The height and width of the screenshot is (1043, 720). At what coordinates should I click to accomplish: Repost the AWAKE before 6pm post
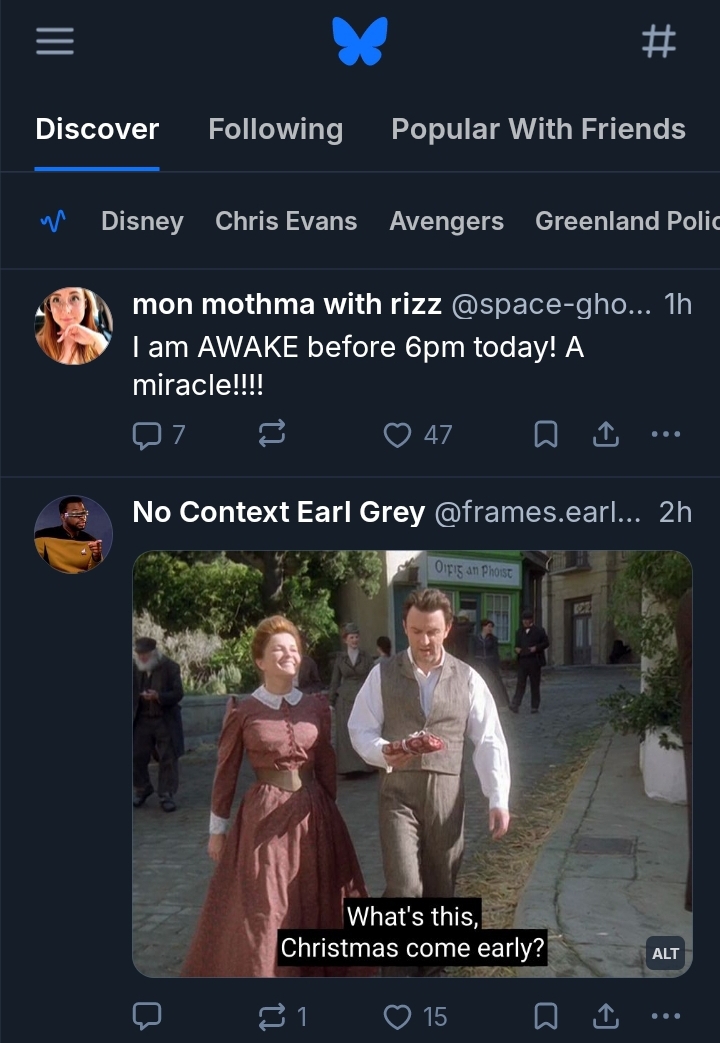(x=271, y=434)
